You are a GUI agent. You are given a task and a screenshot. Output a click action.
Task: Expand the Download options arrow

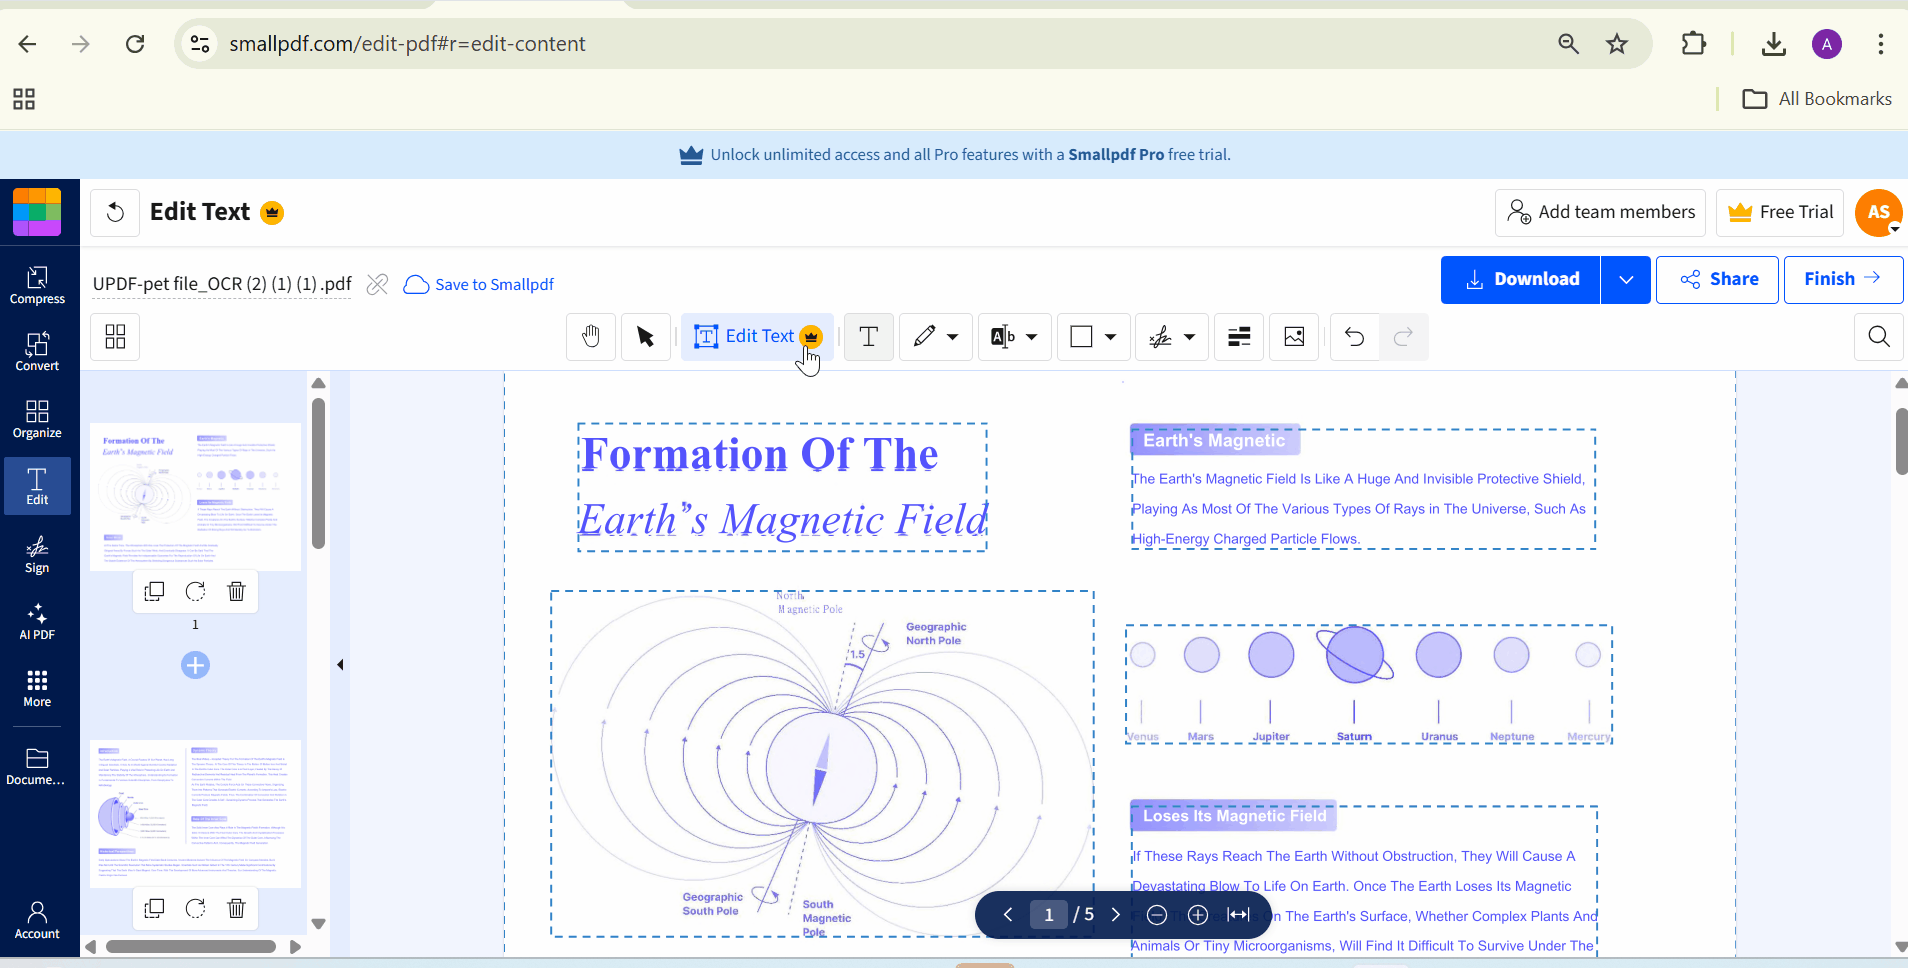[x=1626, y=280]
